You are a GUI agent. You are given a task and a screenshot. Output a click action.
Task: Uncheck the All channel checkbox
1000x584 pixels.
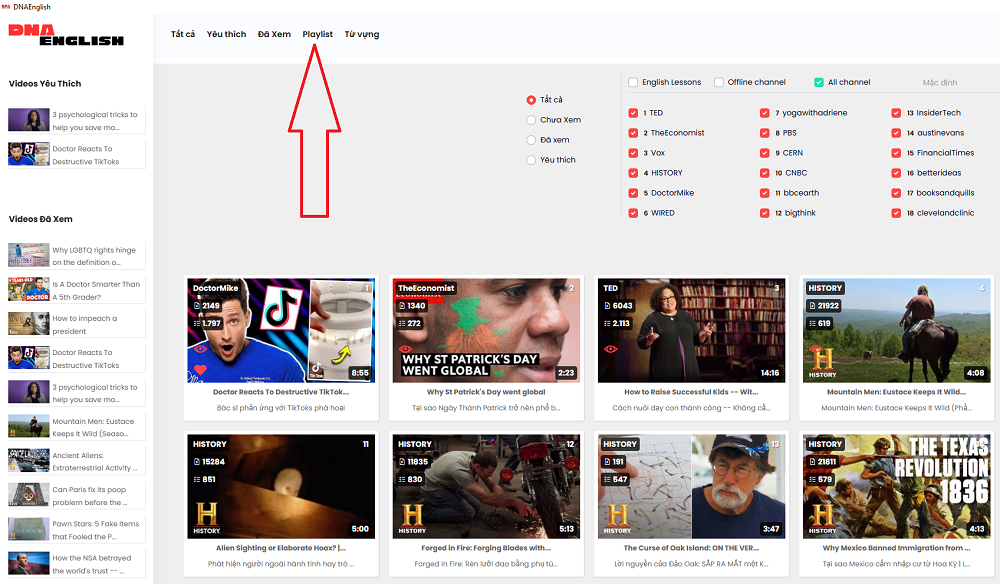click(819, 83)
